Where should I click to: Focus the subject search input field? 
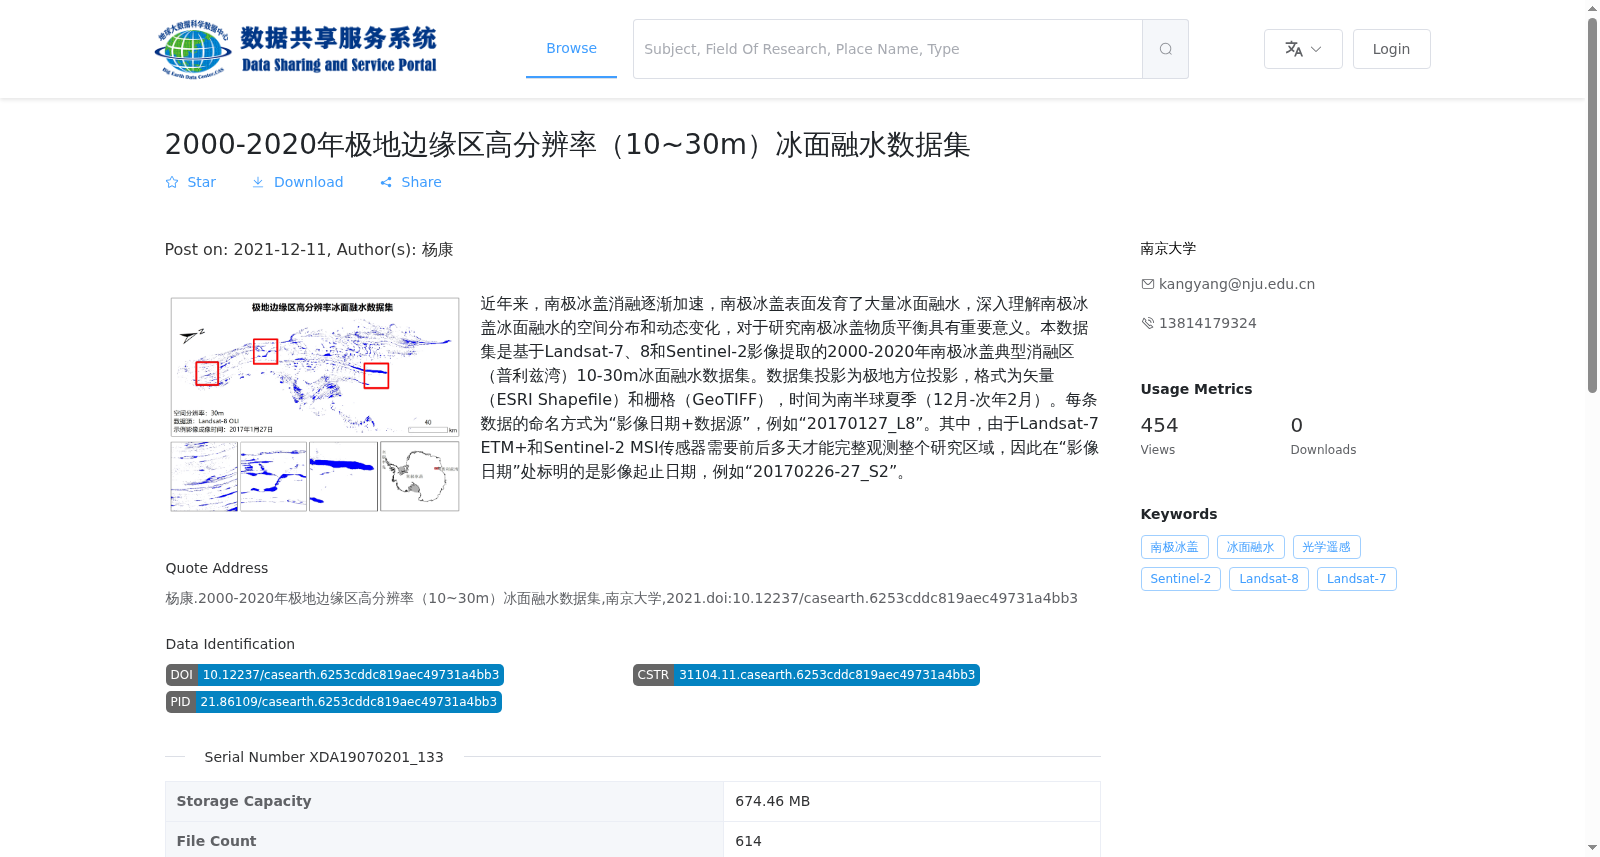[x=888, y=49]
